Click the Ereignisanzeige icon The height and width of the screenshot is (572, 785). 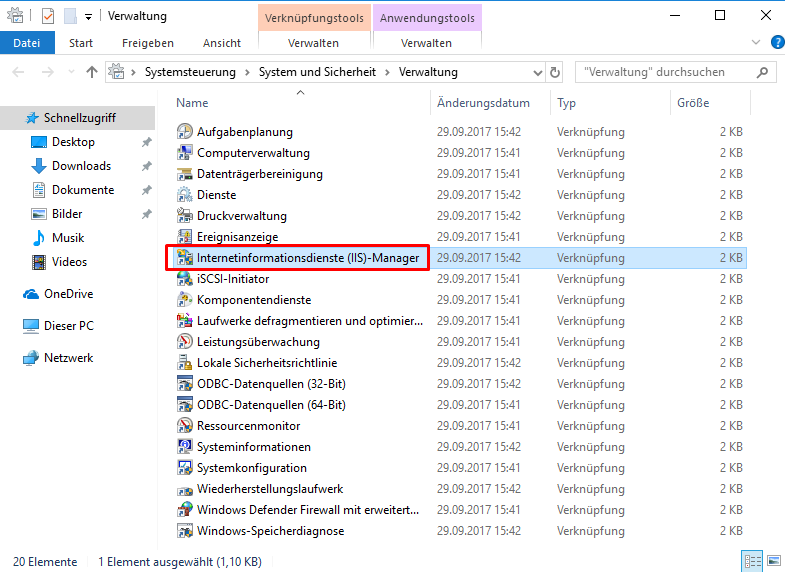185,237
